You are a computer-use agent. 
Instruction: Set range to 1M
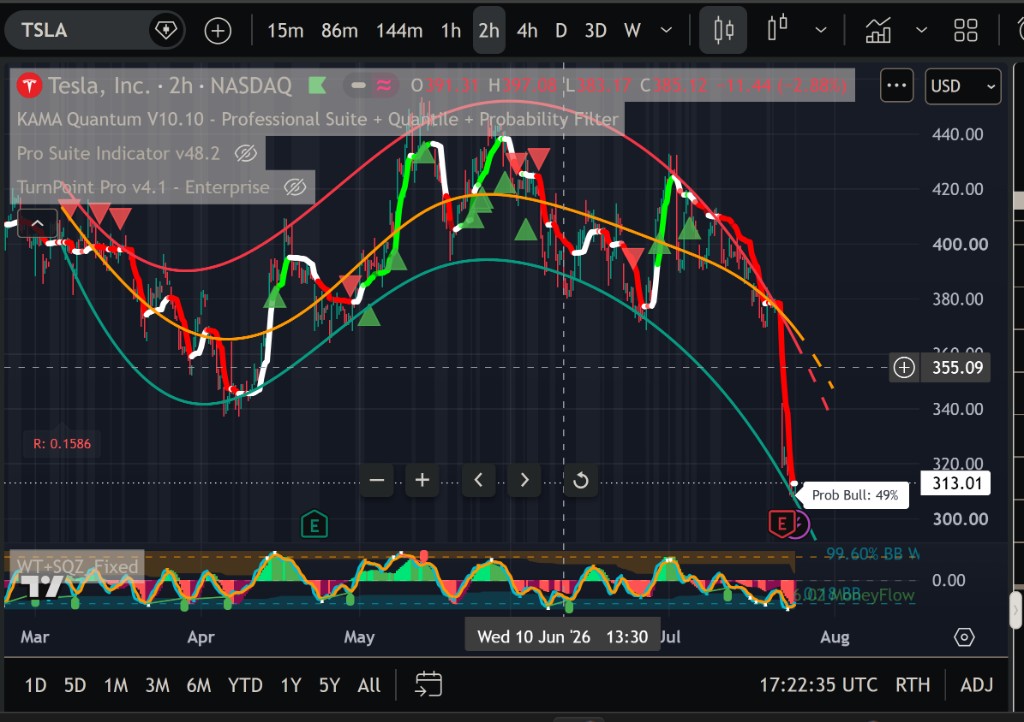116,685
